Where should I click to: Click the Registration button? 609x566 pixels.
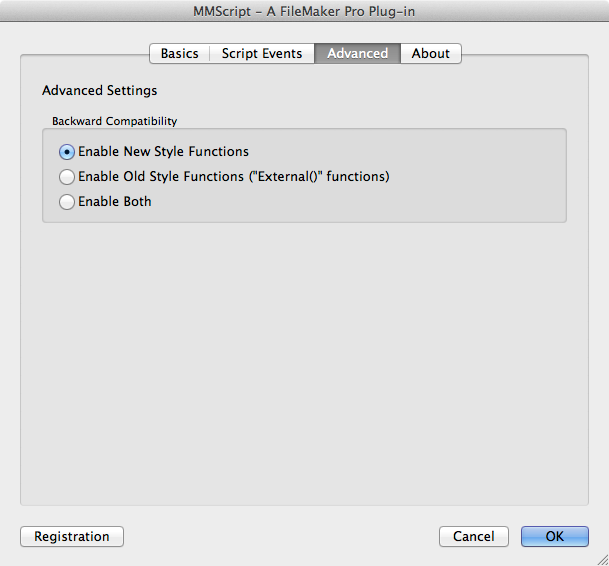[72, 536]
